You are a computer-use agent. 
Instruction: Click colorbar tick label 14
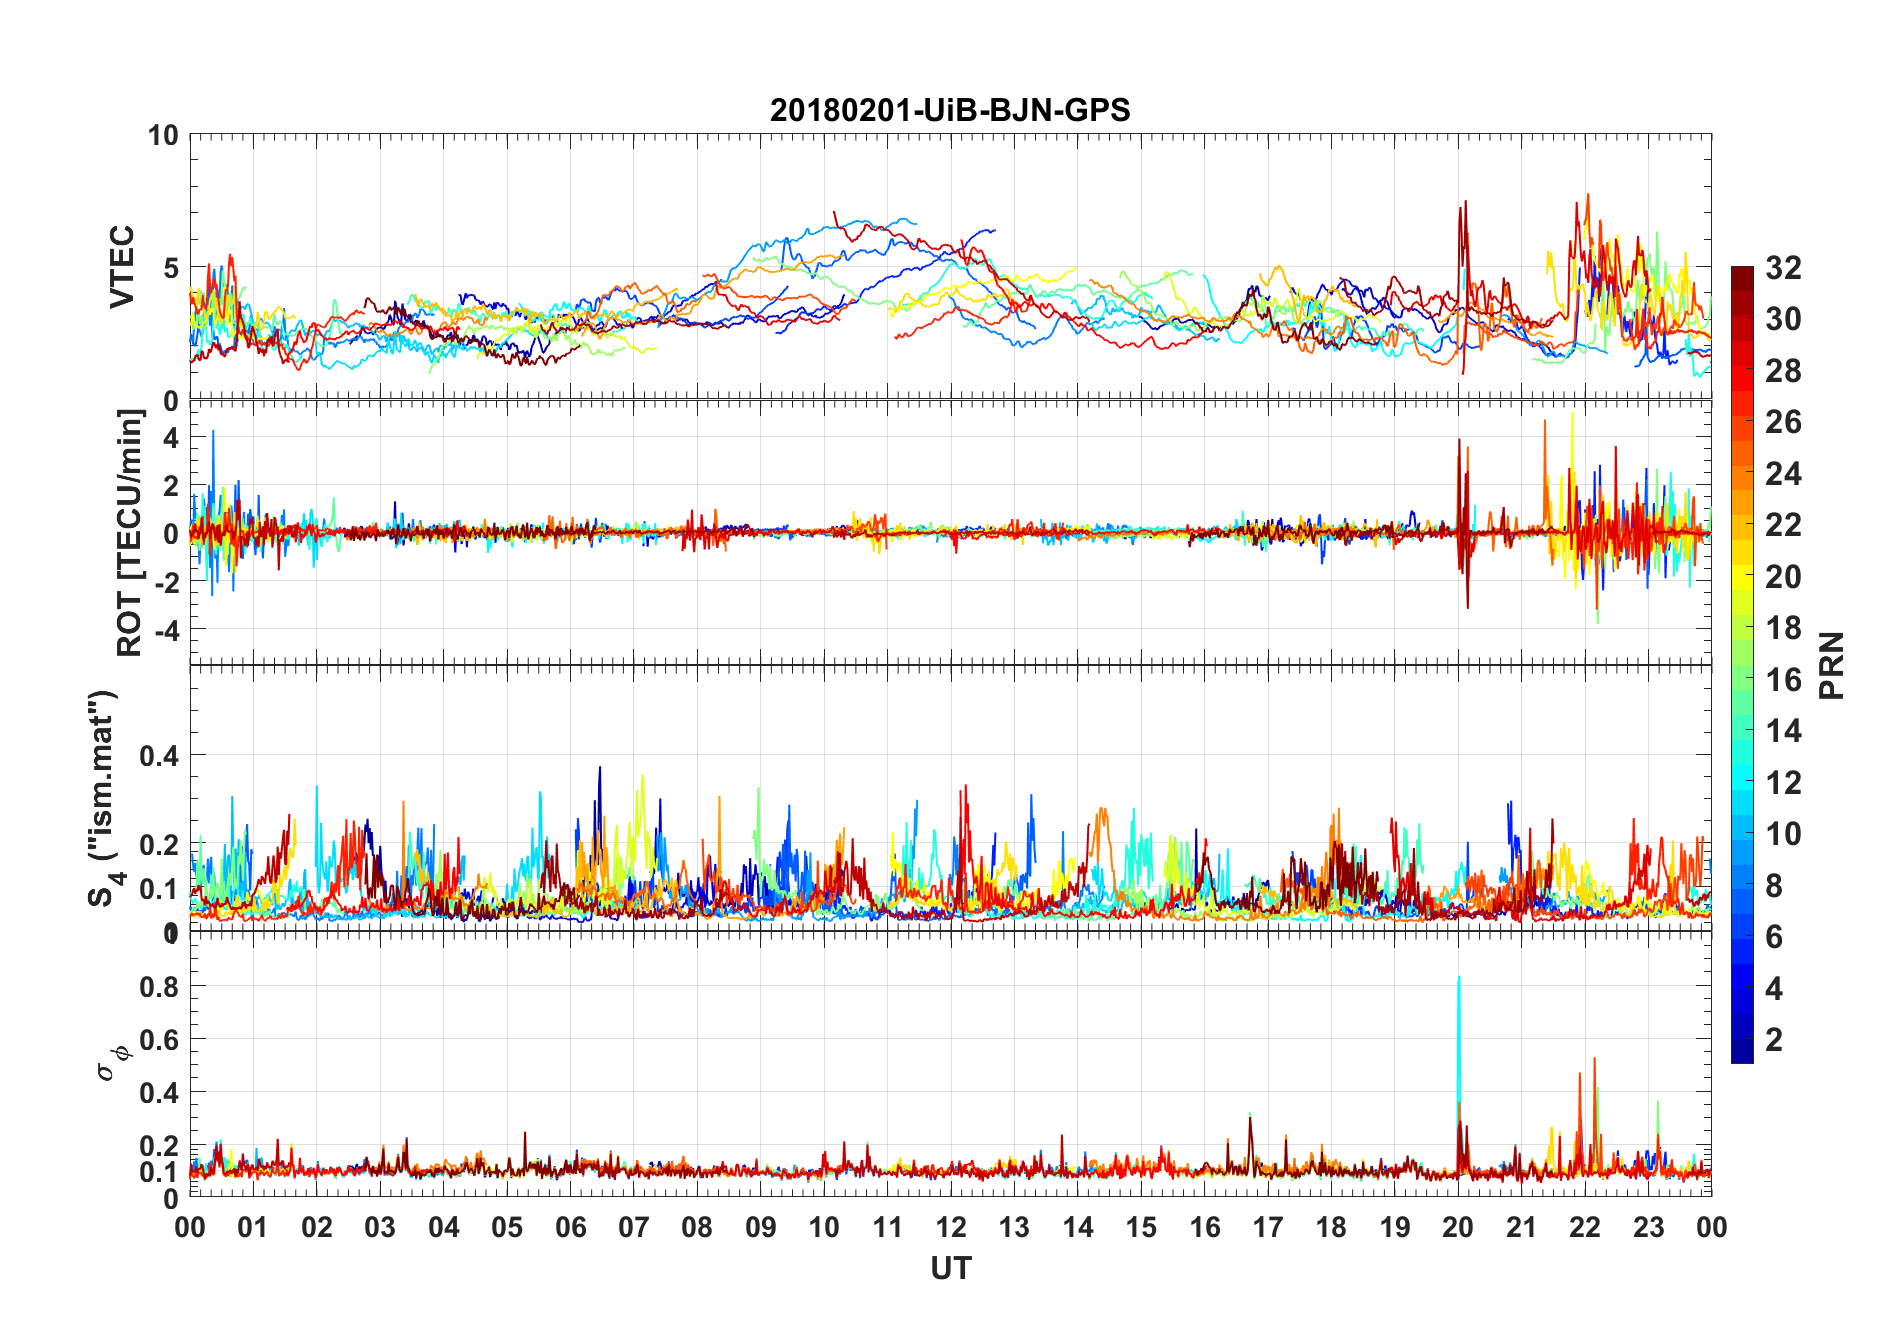pyautogui.click(x=1783, y=730)
